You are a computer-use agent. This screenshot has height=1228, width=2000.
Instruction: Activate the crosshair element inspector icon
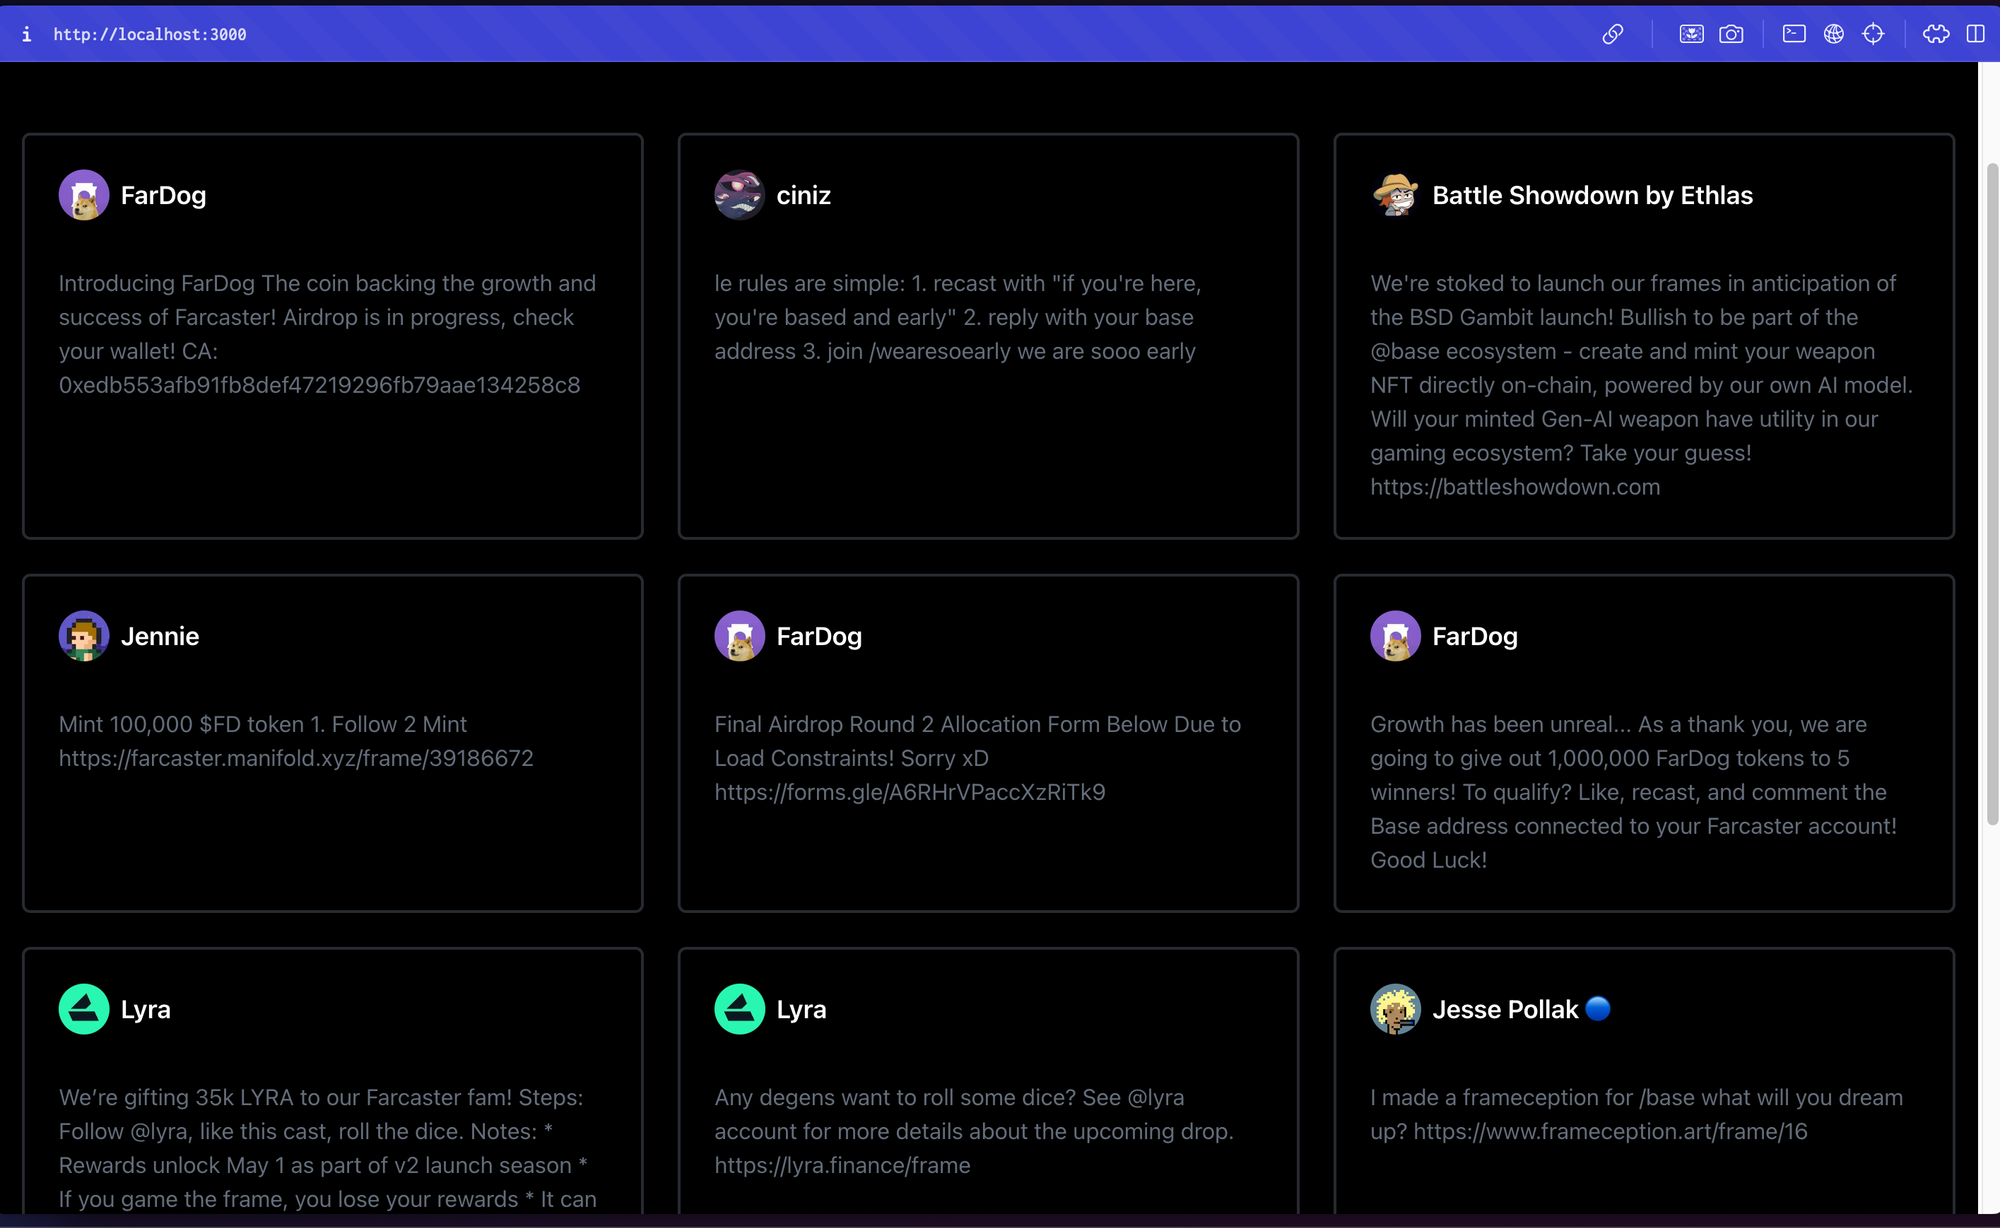coord(1873,34)
